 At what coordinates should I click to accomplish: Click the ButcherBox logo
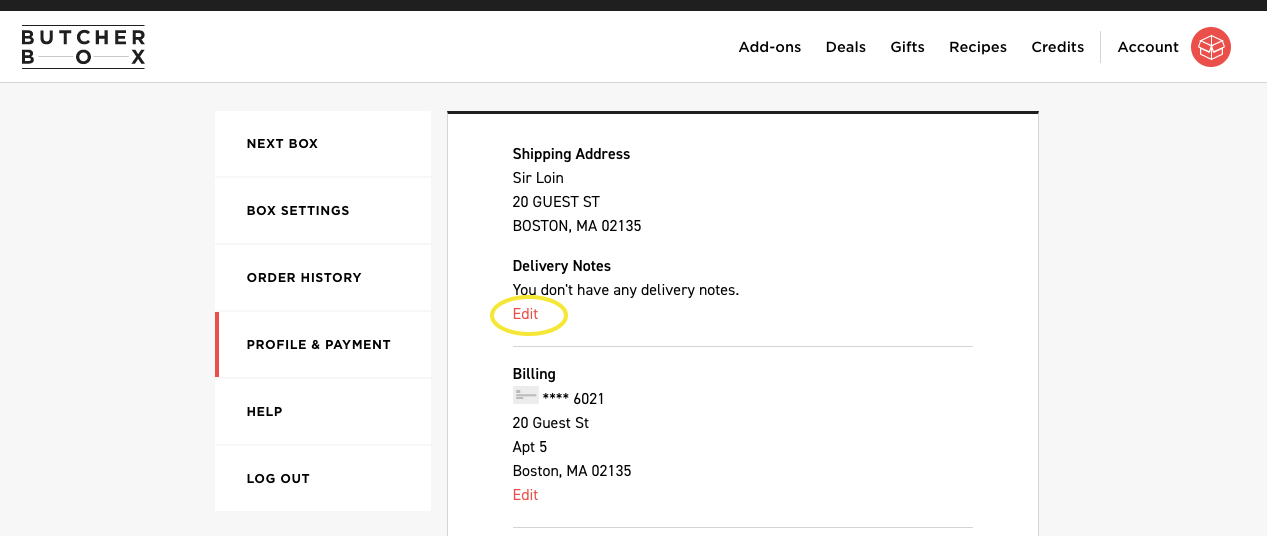click(x=83, y=47)
